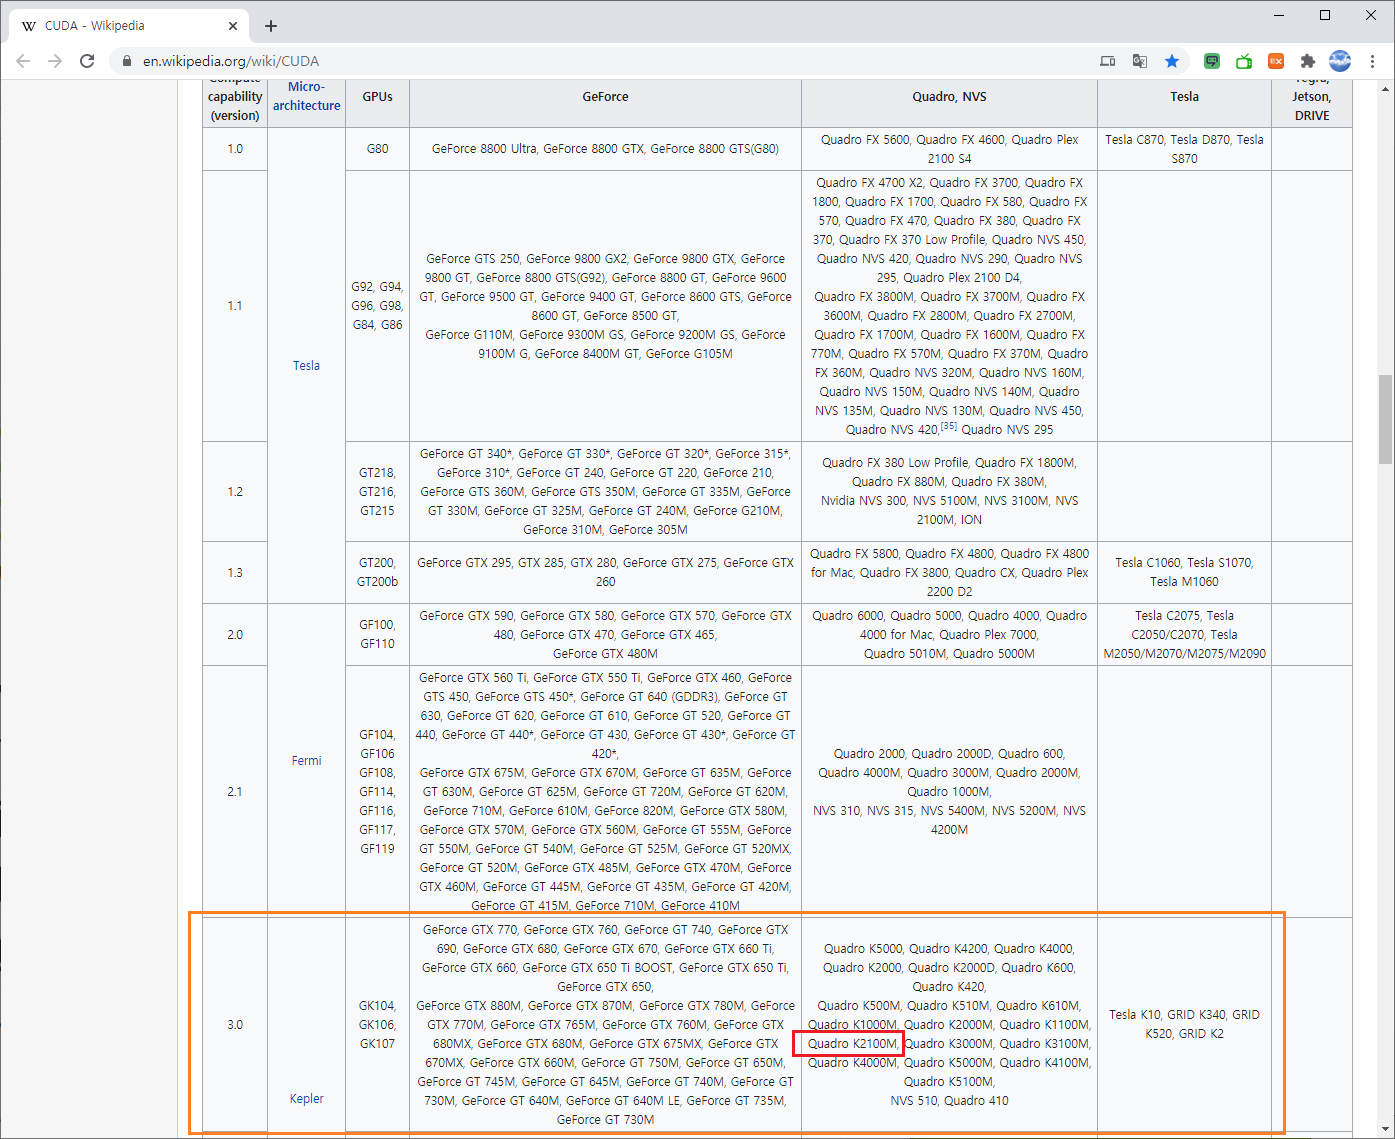Open the Kepler micro-architecture link
Screen dimensions: 1395x1139
tap(306, 1099)
